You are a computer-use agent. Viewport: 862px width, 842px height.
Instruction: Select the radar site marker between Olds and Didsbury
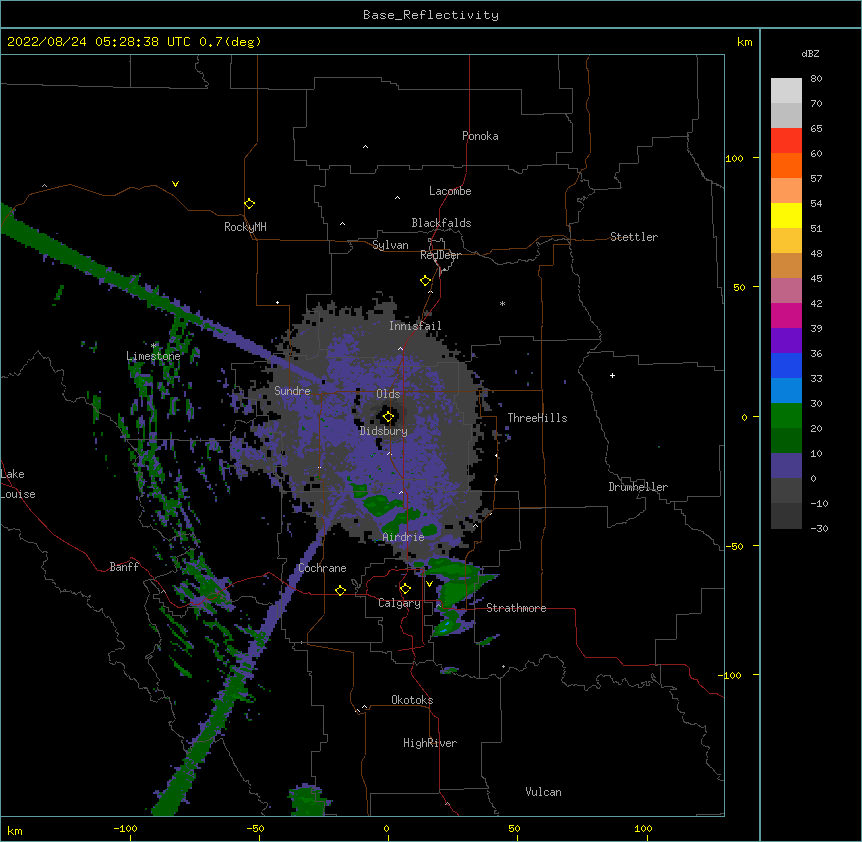[388, 417]
